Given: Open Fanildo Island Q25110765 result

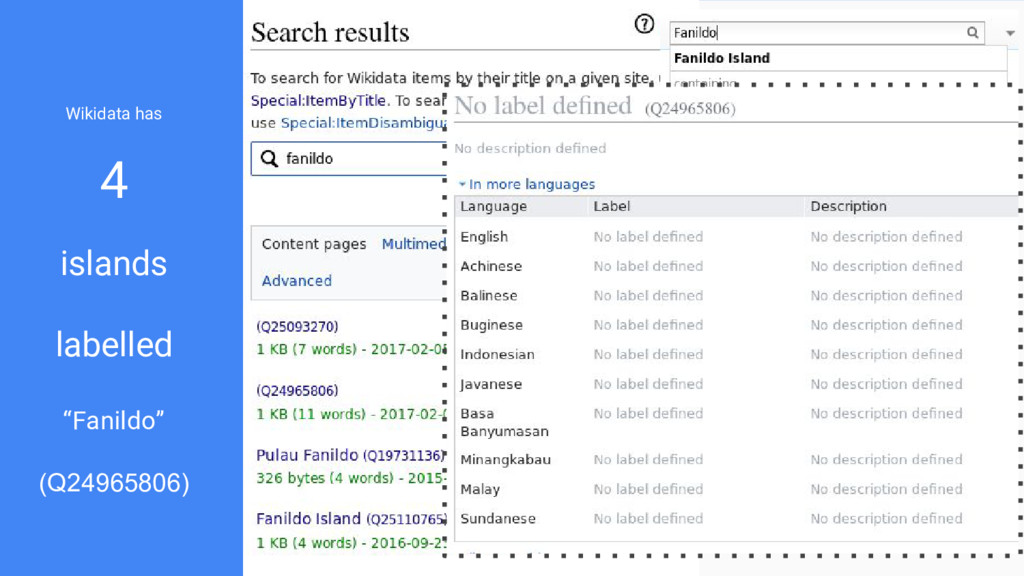Looking at the screenshot, I should coord(351,519).
